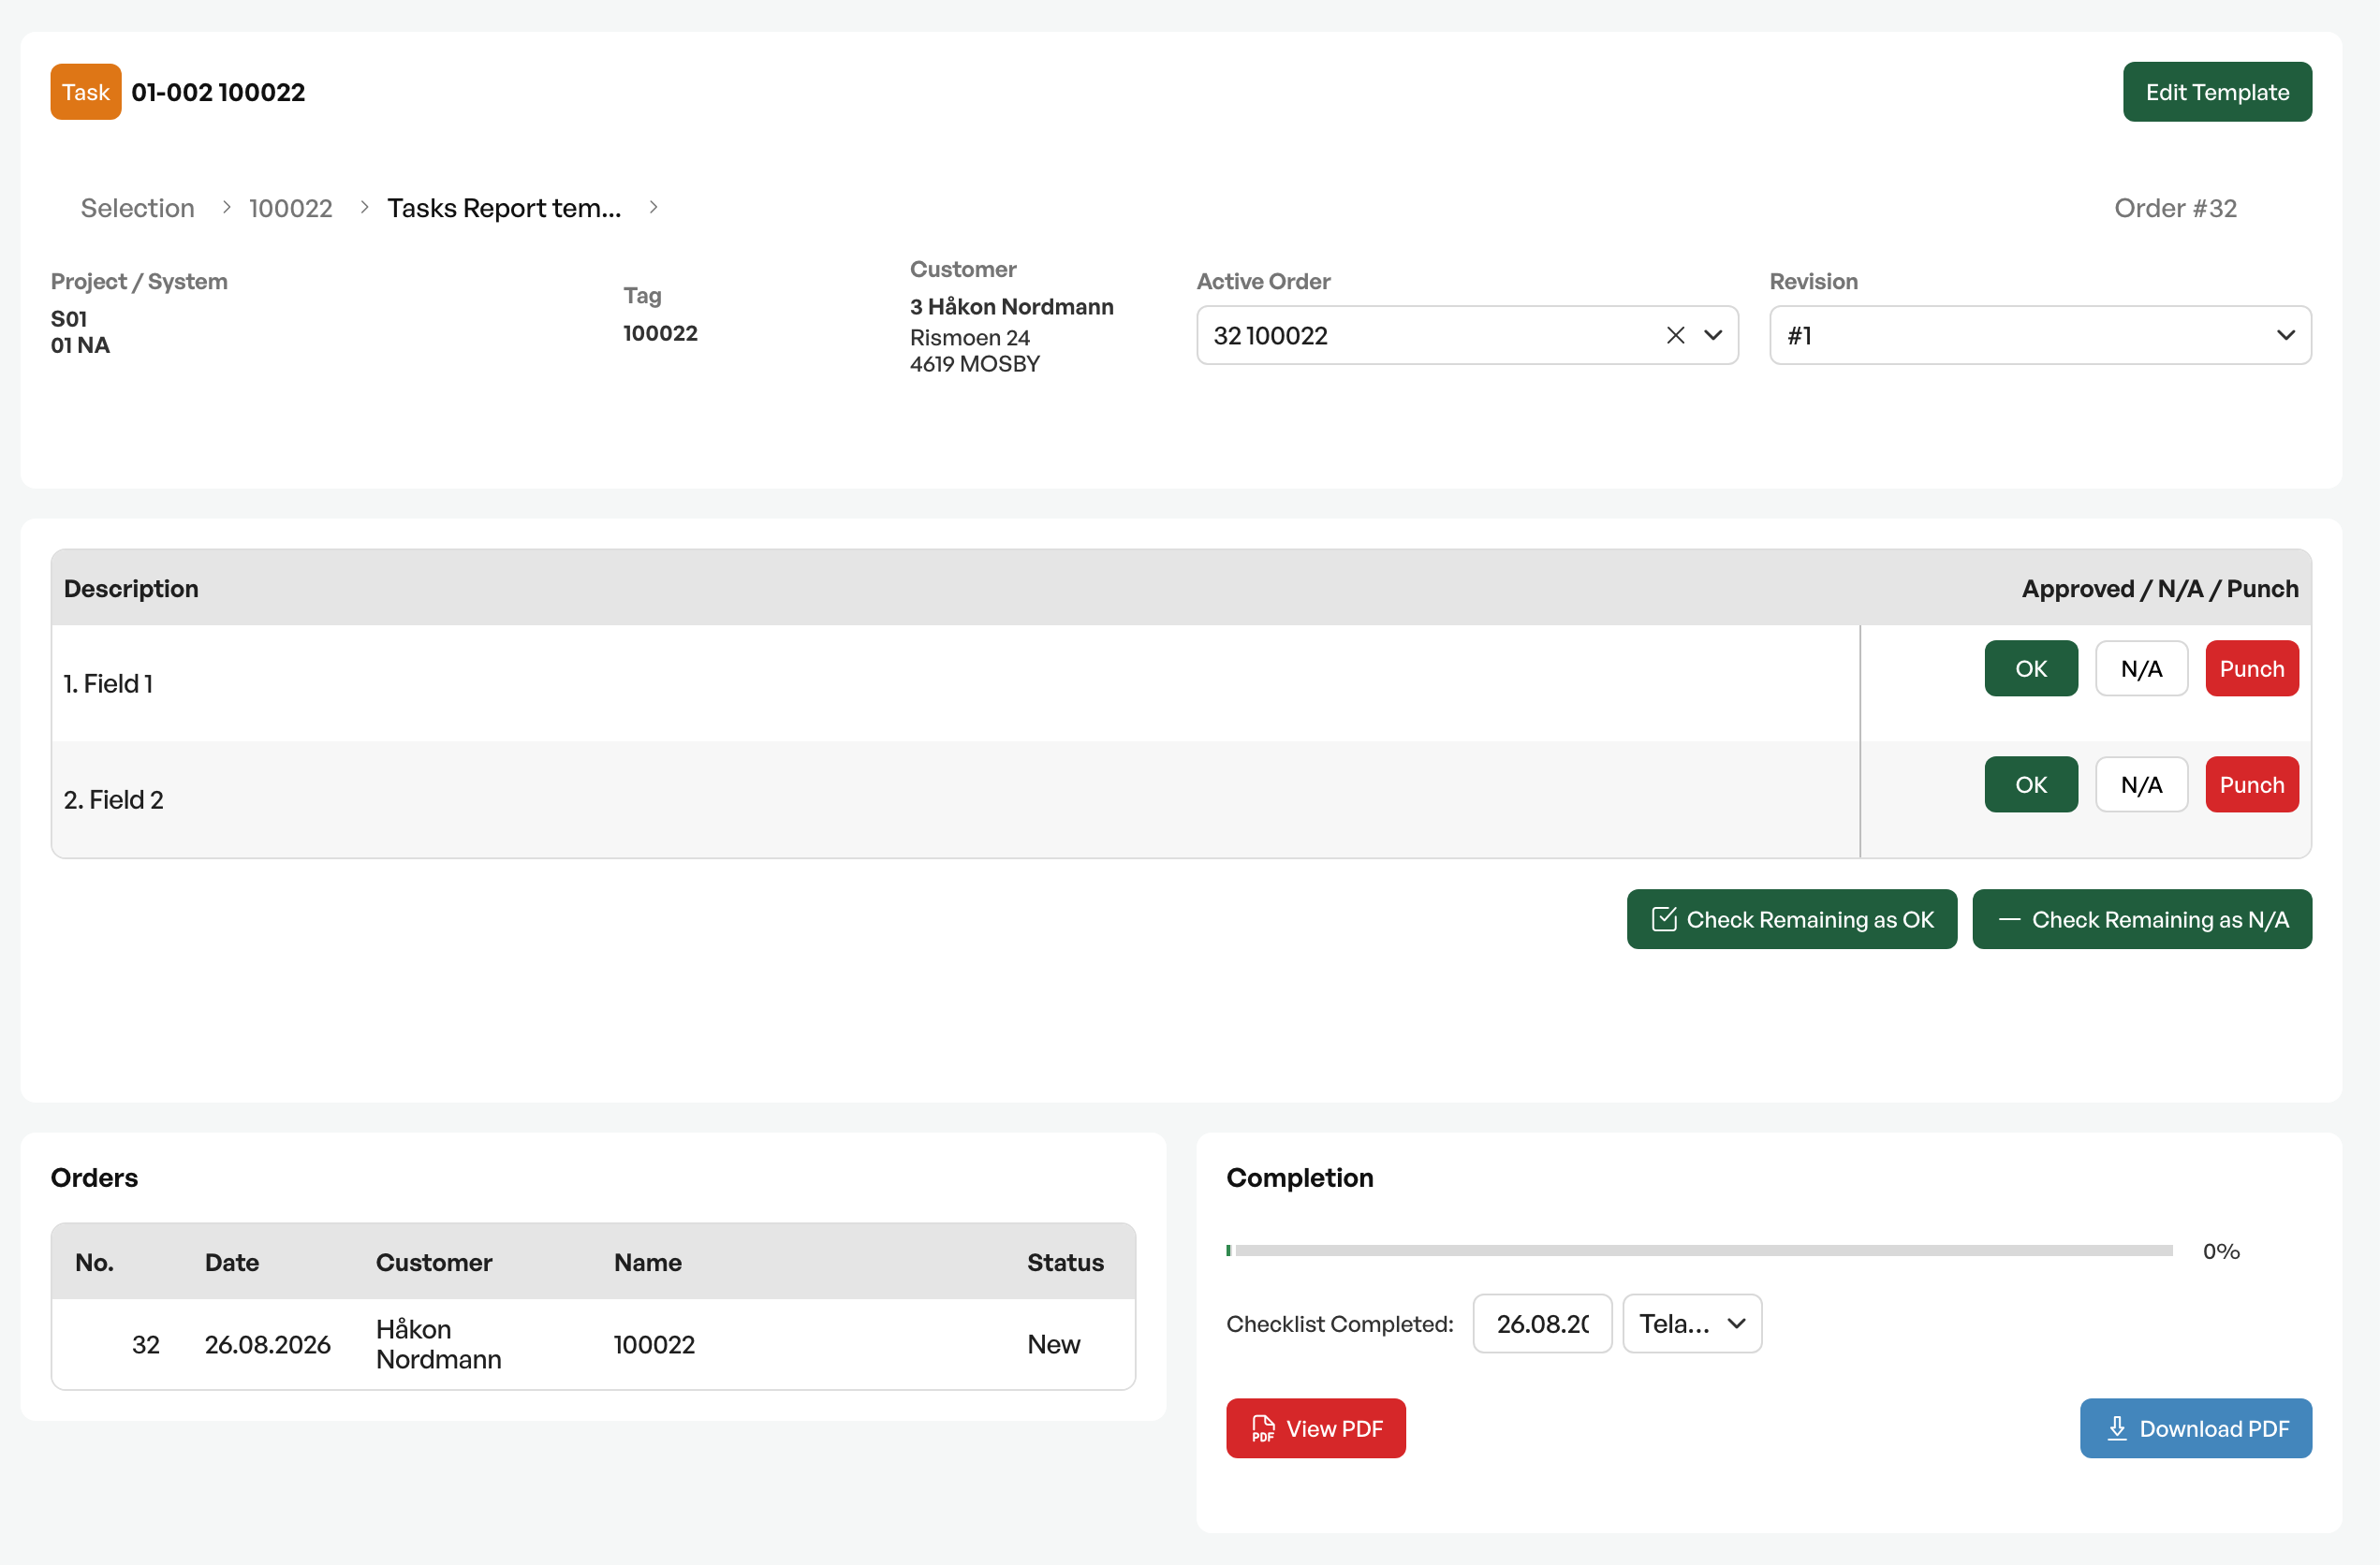Click chevron after Tasks Report tem... breadcrumb
Screen dimensions: 2380x1565
tap(653, 207)
